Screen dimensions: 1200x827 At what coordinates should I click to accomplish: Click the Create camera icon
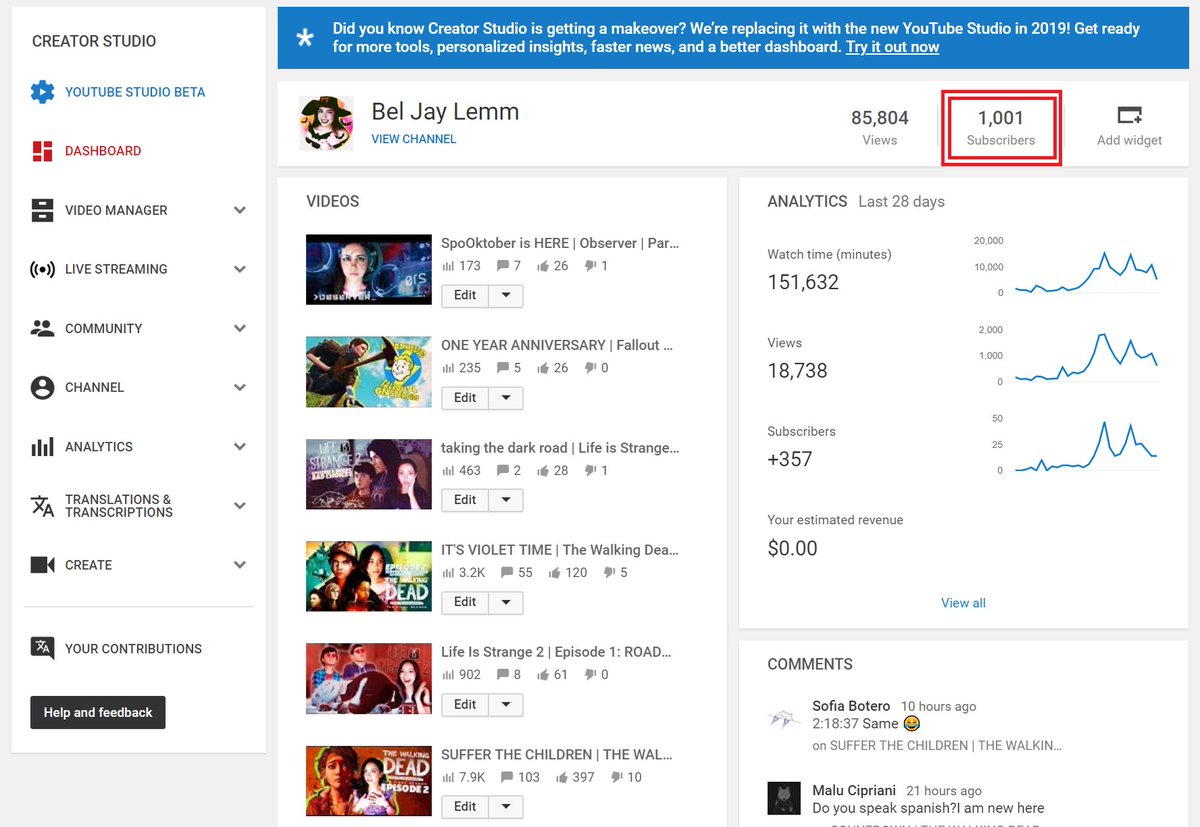pyautogui.click(x=42, y=565)
